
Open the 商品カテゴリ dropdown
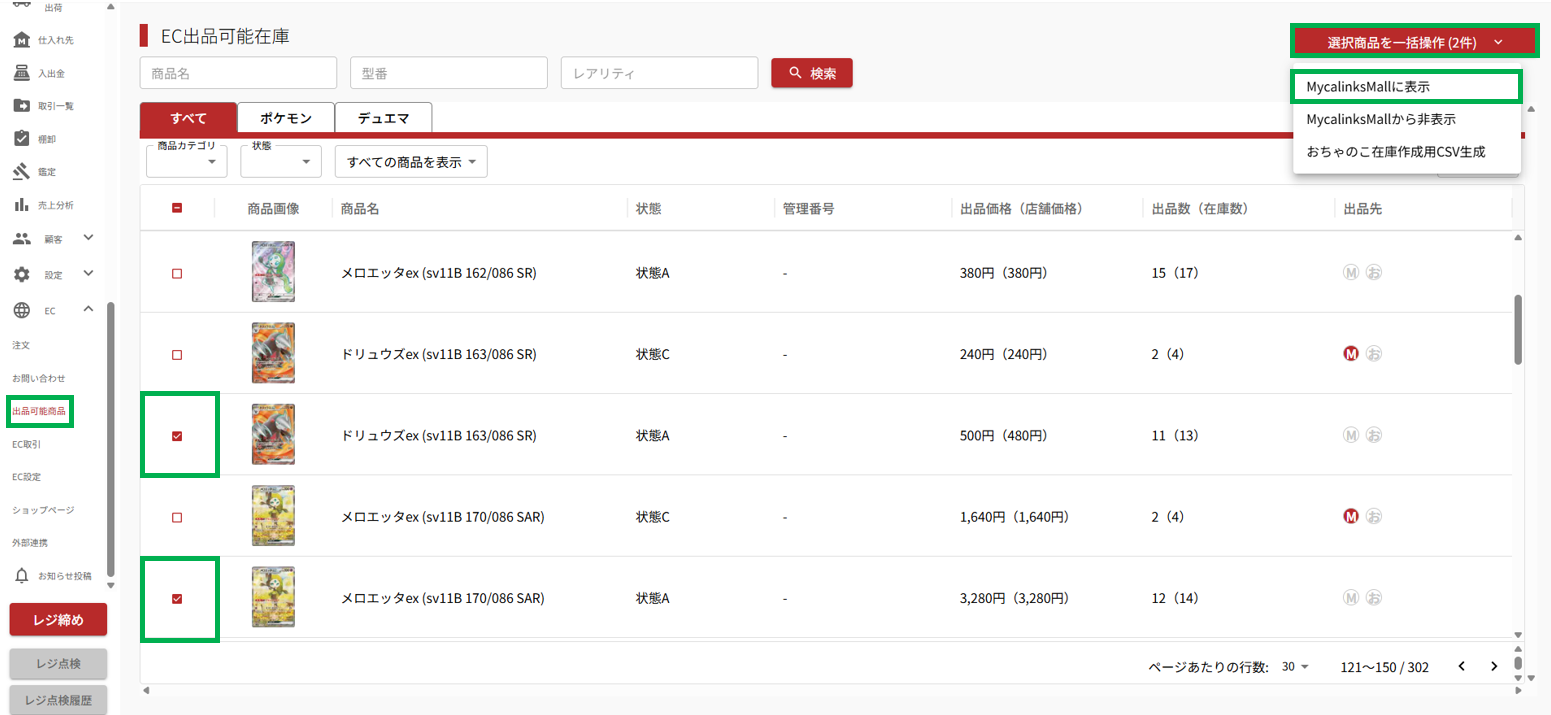pyautogui.click(x=186, y=162)
